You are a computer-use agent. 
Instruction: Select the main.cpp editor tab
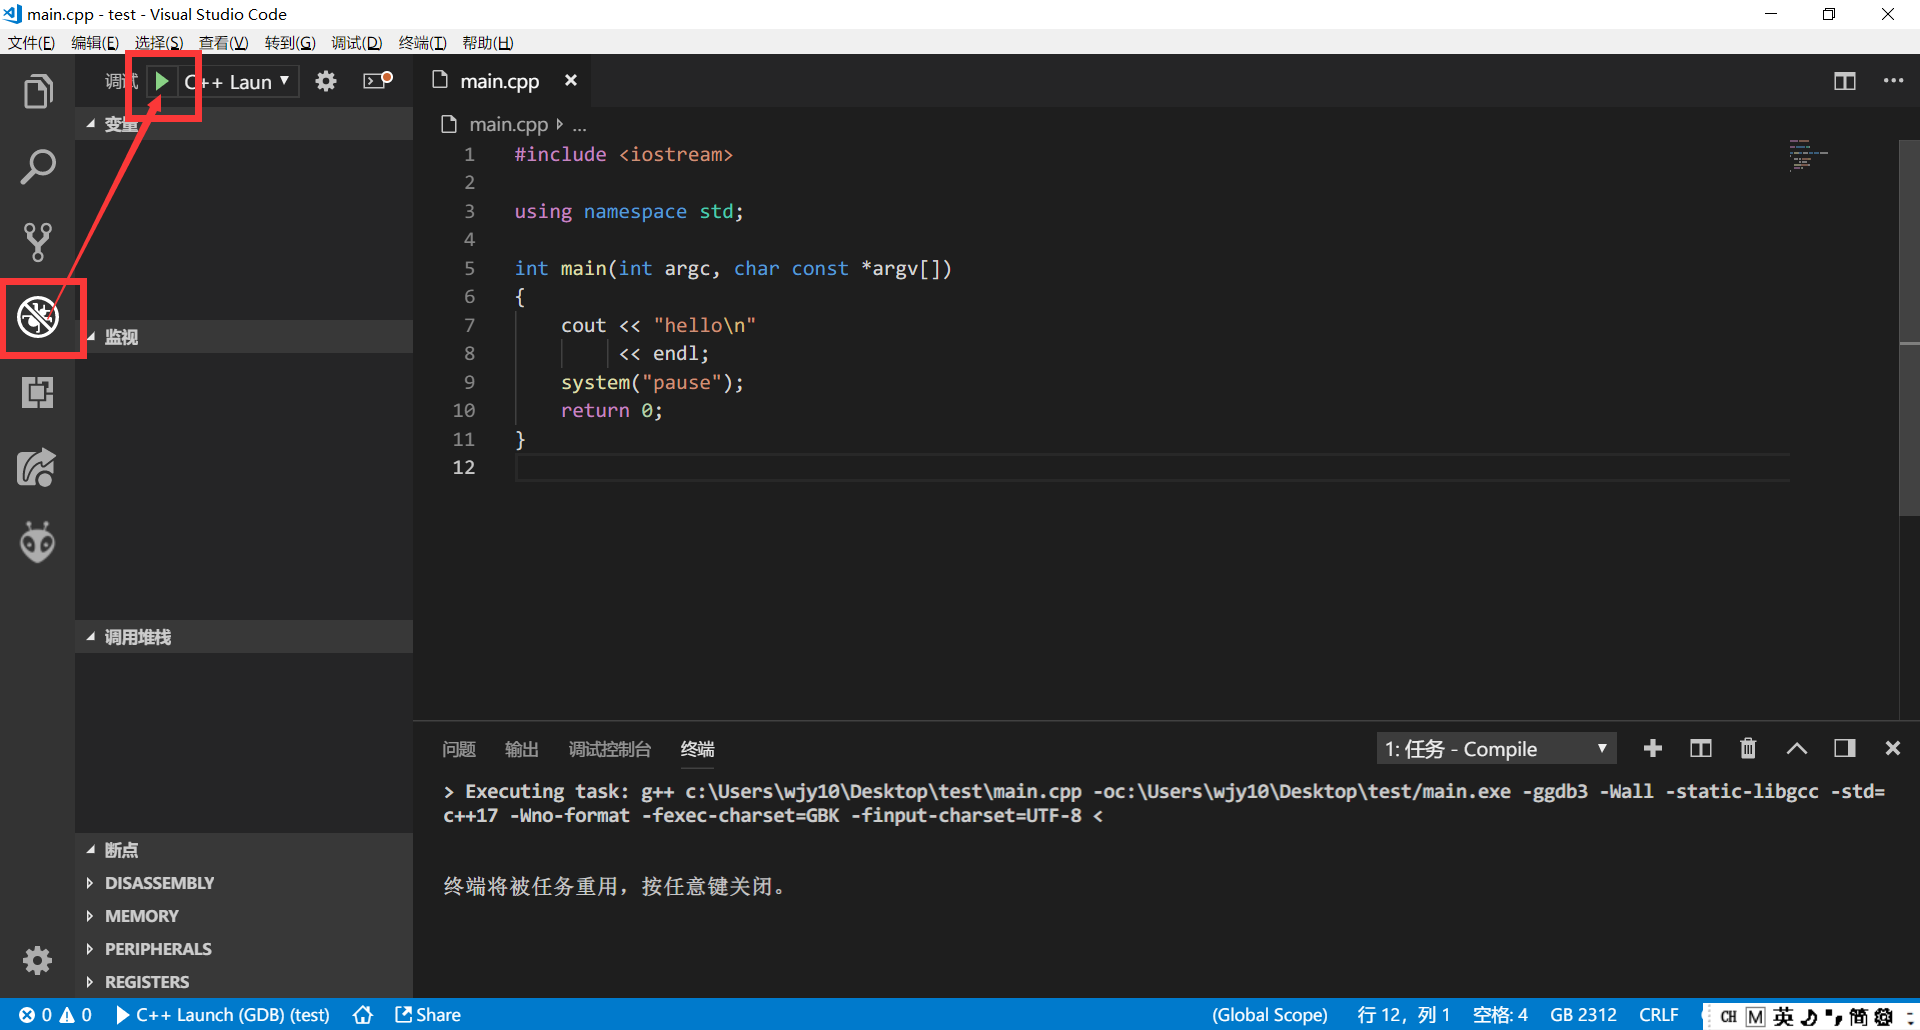[500, 81]
